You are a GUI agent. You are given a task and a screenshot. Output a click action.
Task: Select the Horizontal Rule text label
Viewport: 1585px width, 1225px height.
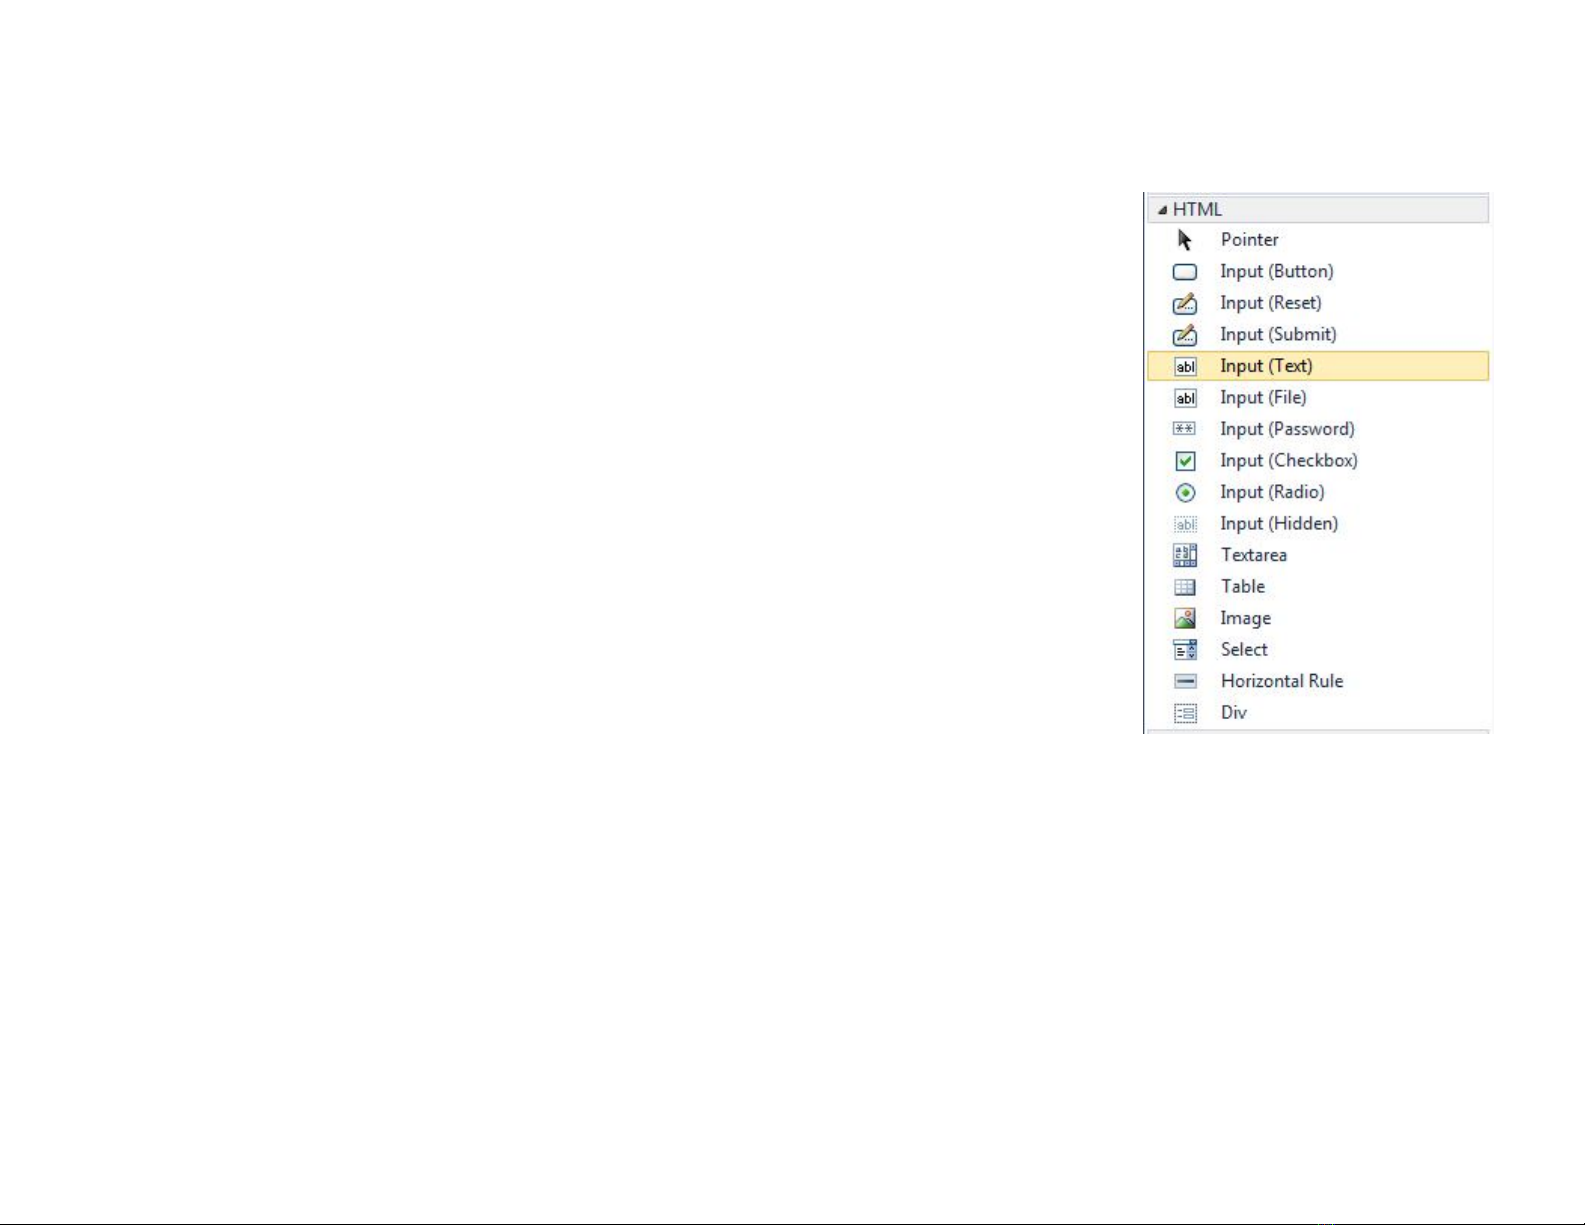click(1281, 681)
